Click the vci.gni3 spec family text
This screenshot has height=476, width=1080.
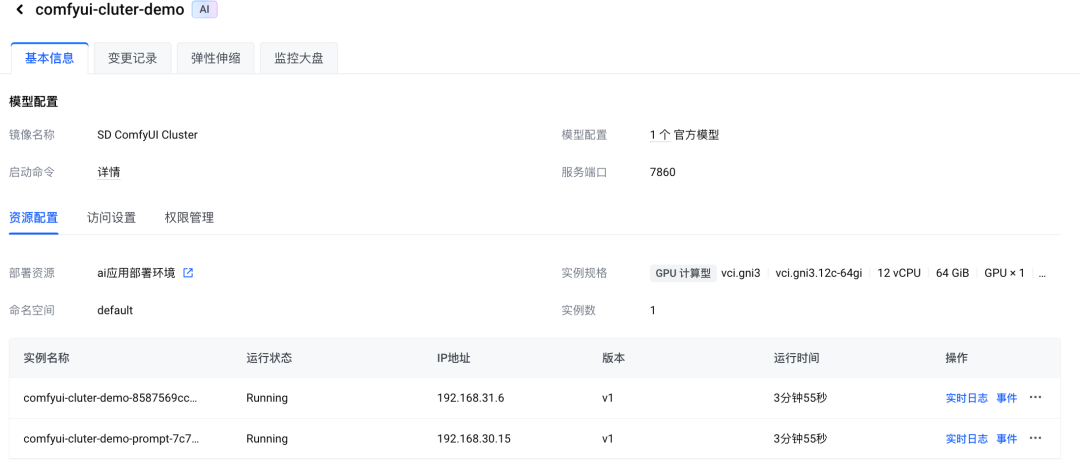740,273
